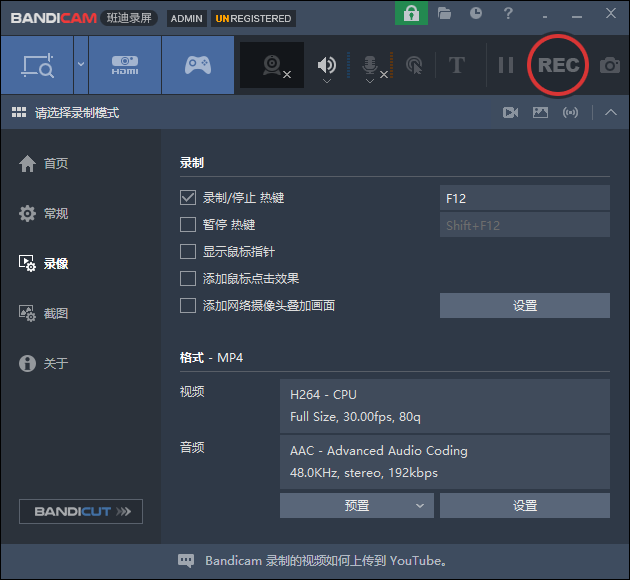Open the output folder icon
Image resolution: width=630 pixels, height=580 pixels.
click(x=444, y=14)
